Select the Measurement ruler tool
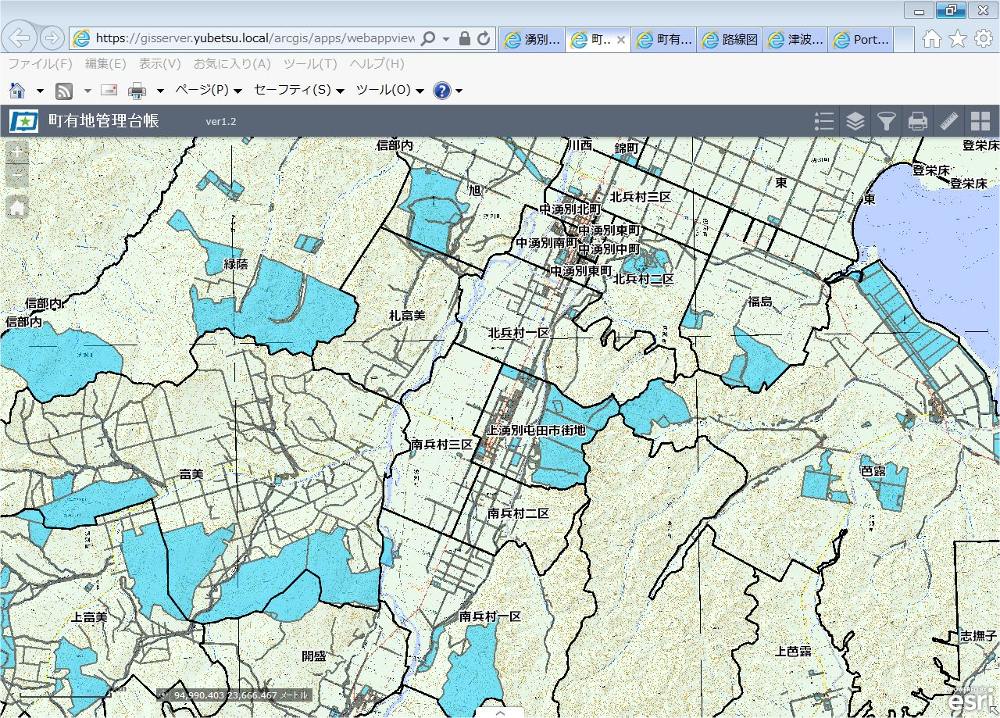1000x718 pixels. coord(948,122)
